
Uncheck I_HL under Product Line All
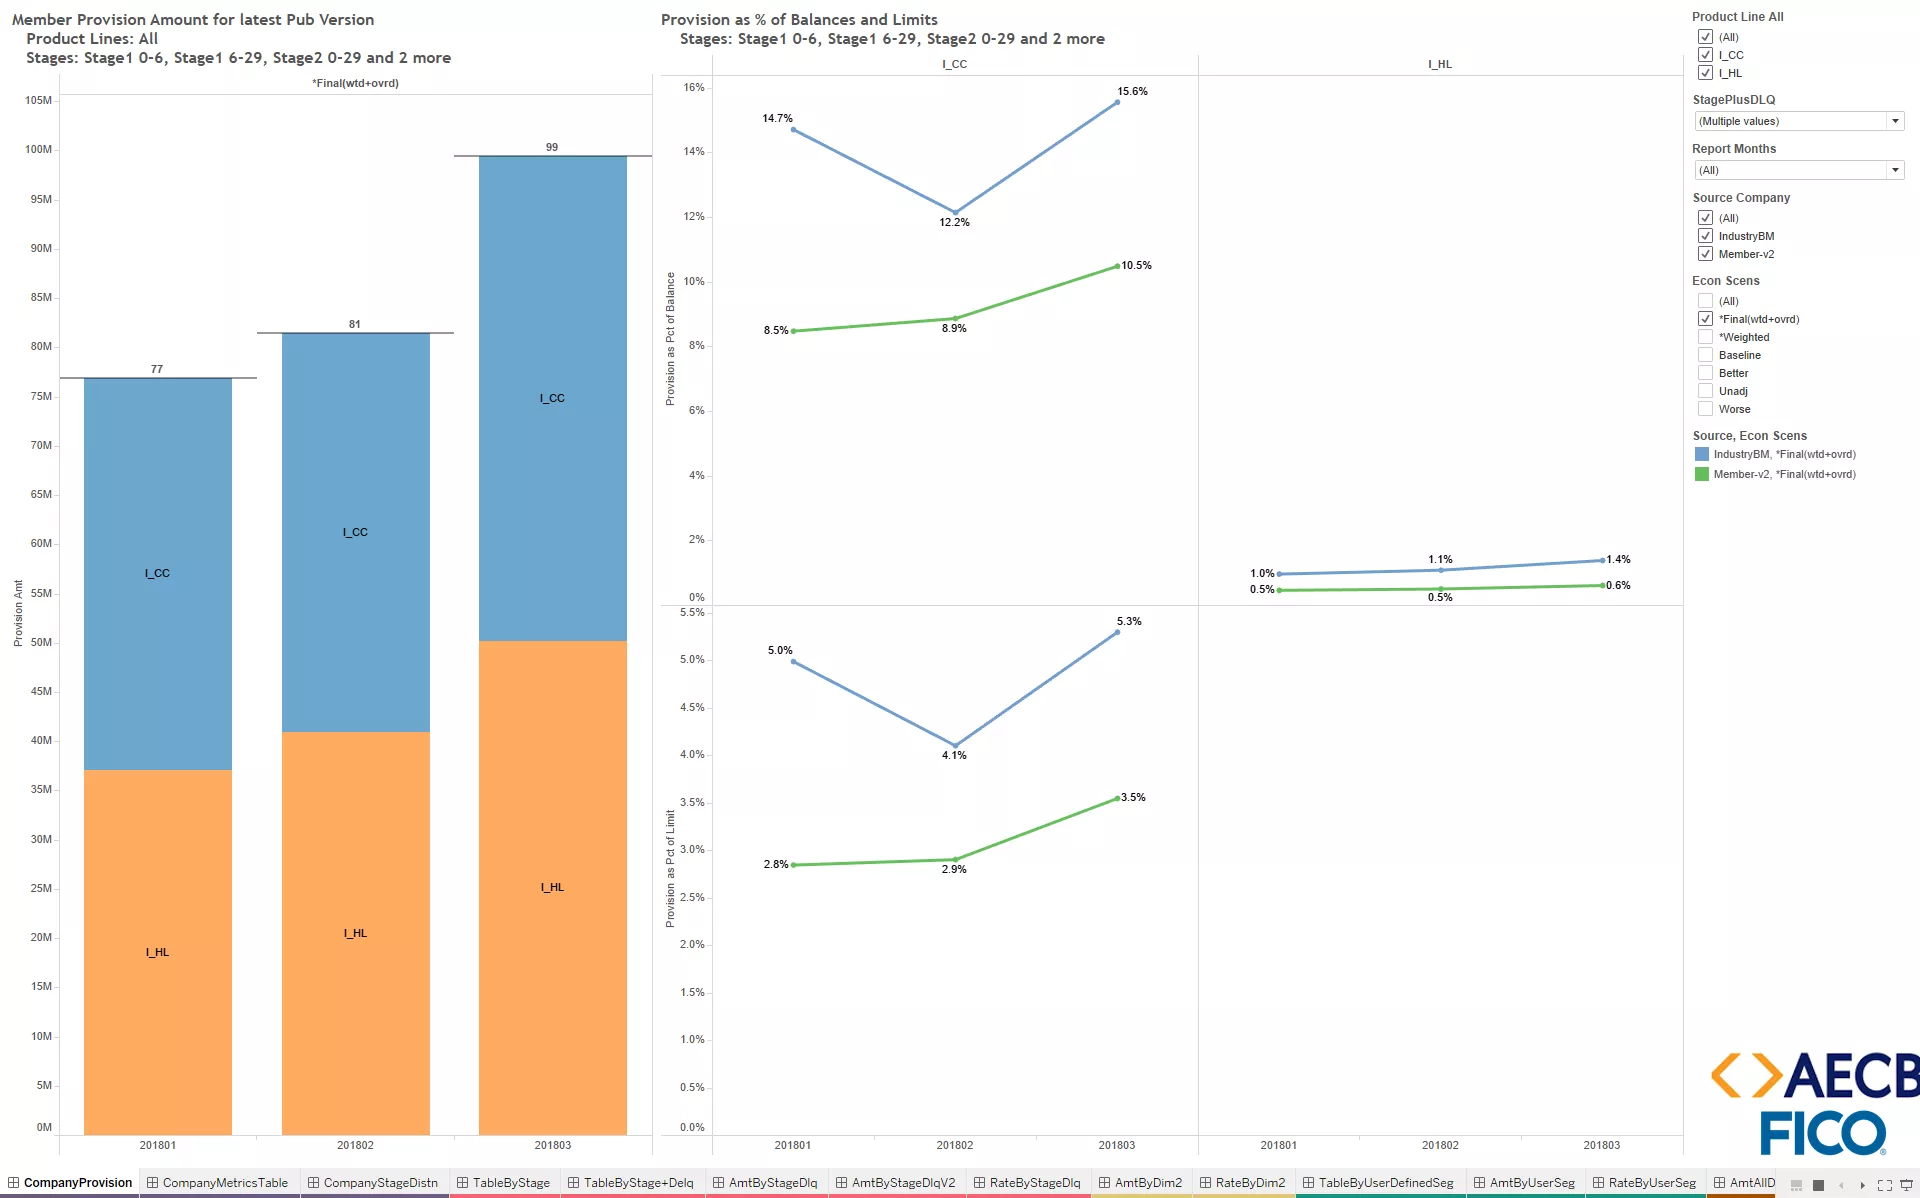(x=1706, y=73)
